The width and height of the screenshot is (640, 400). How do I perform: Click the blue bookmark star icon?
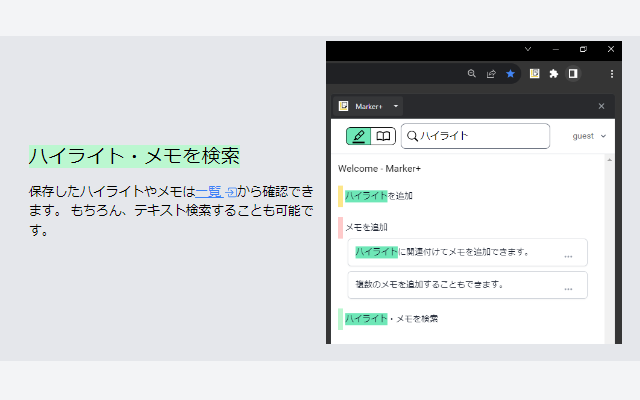pos(510,73)
